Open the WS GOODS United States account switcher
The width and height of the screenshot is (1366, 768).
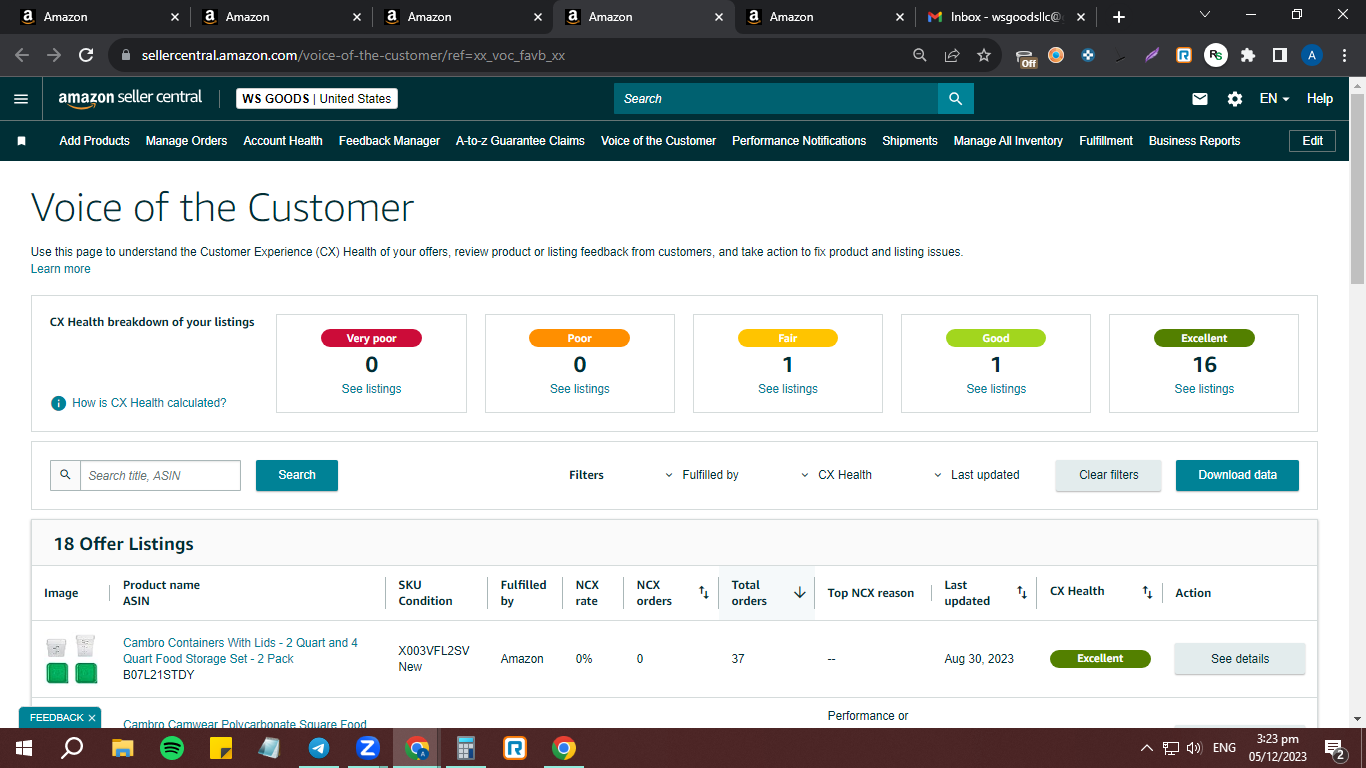tap(317, 99)
